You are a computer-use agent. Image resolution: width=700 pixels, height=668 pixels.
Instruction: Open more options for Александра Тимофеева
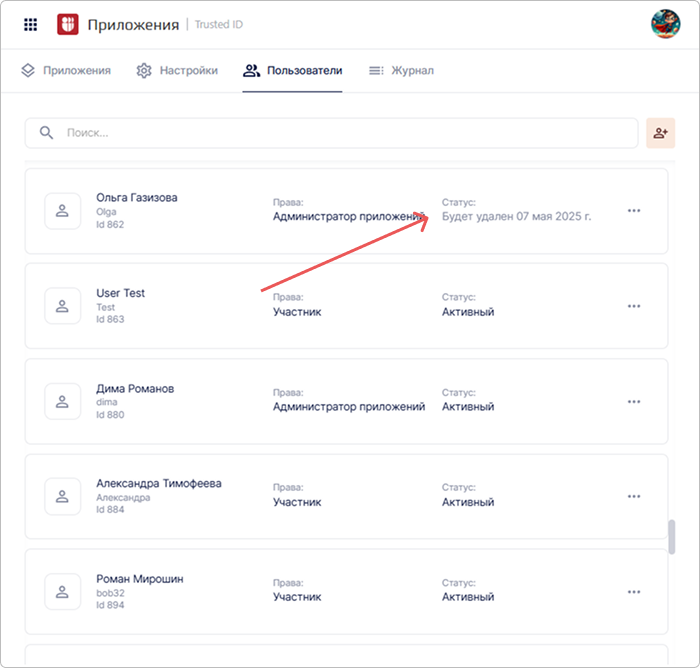click(634, 496)
